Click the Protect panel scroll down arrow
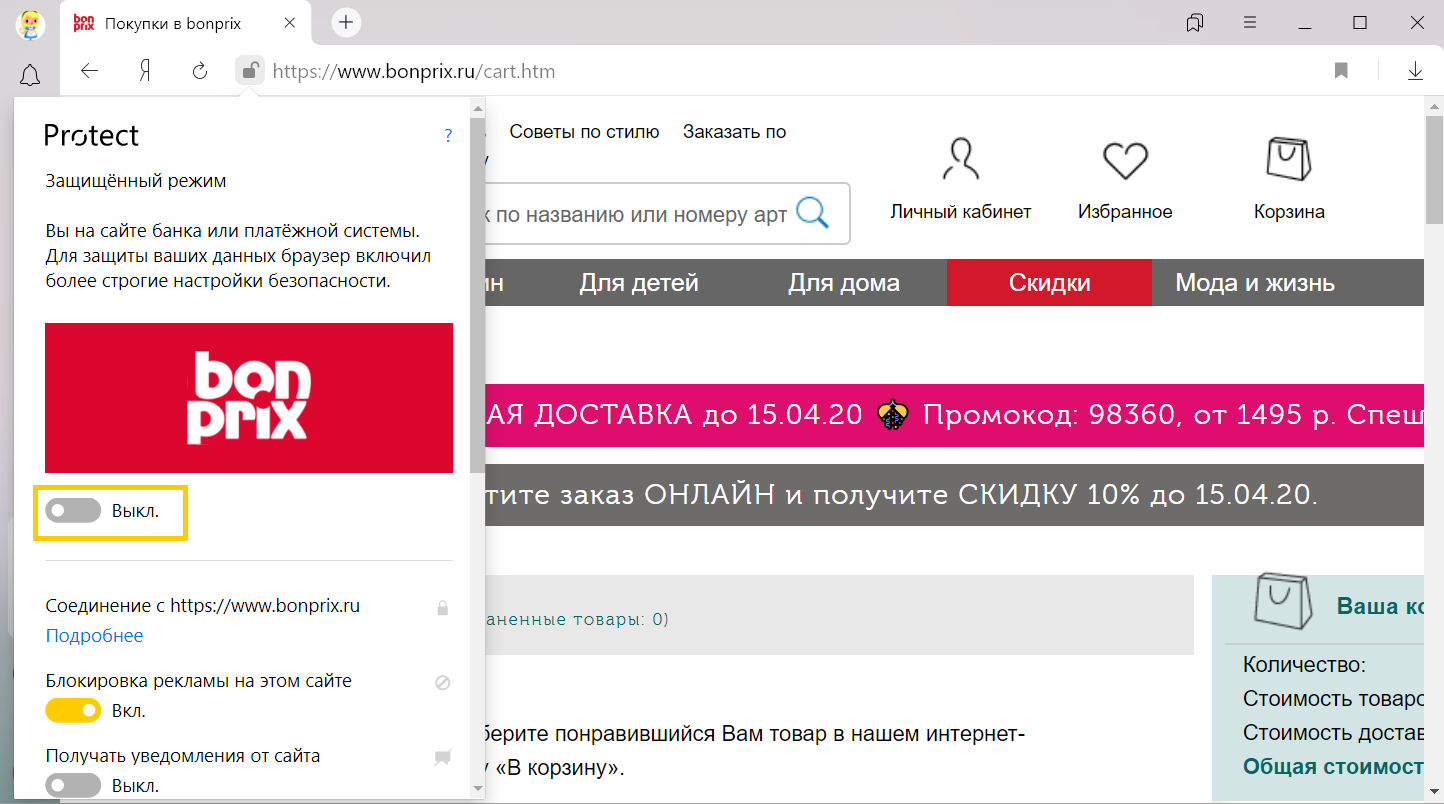The width and height of the screenshot is (1444, 804). coord(477,789)
